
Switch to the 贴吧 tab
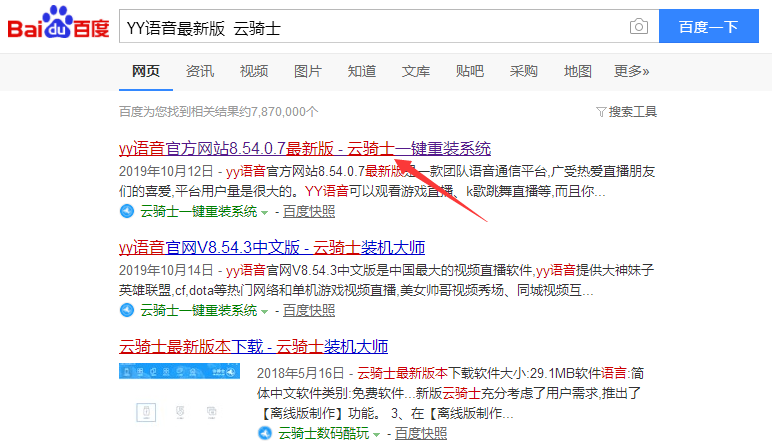[x=470, y=71]
